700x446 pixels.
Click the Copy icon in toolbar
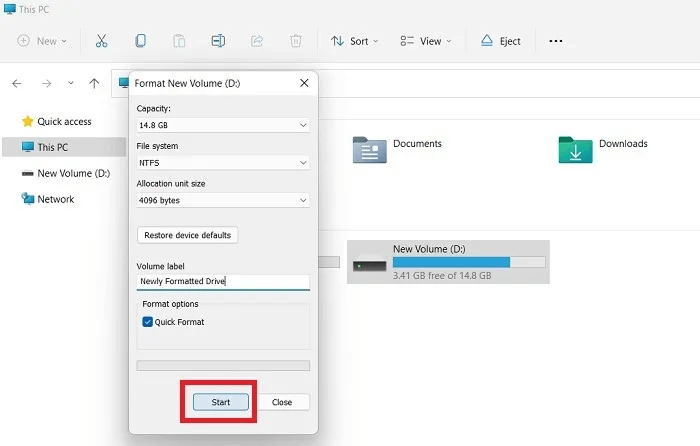pos(140,41)
